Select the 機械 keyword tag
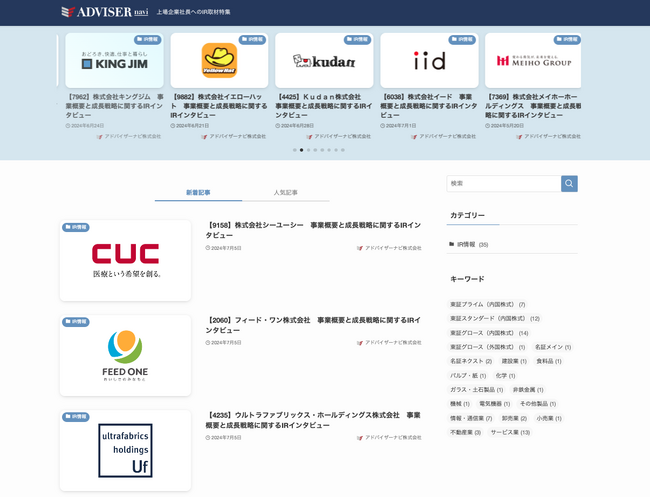 [460, 404]
